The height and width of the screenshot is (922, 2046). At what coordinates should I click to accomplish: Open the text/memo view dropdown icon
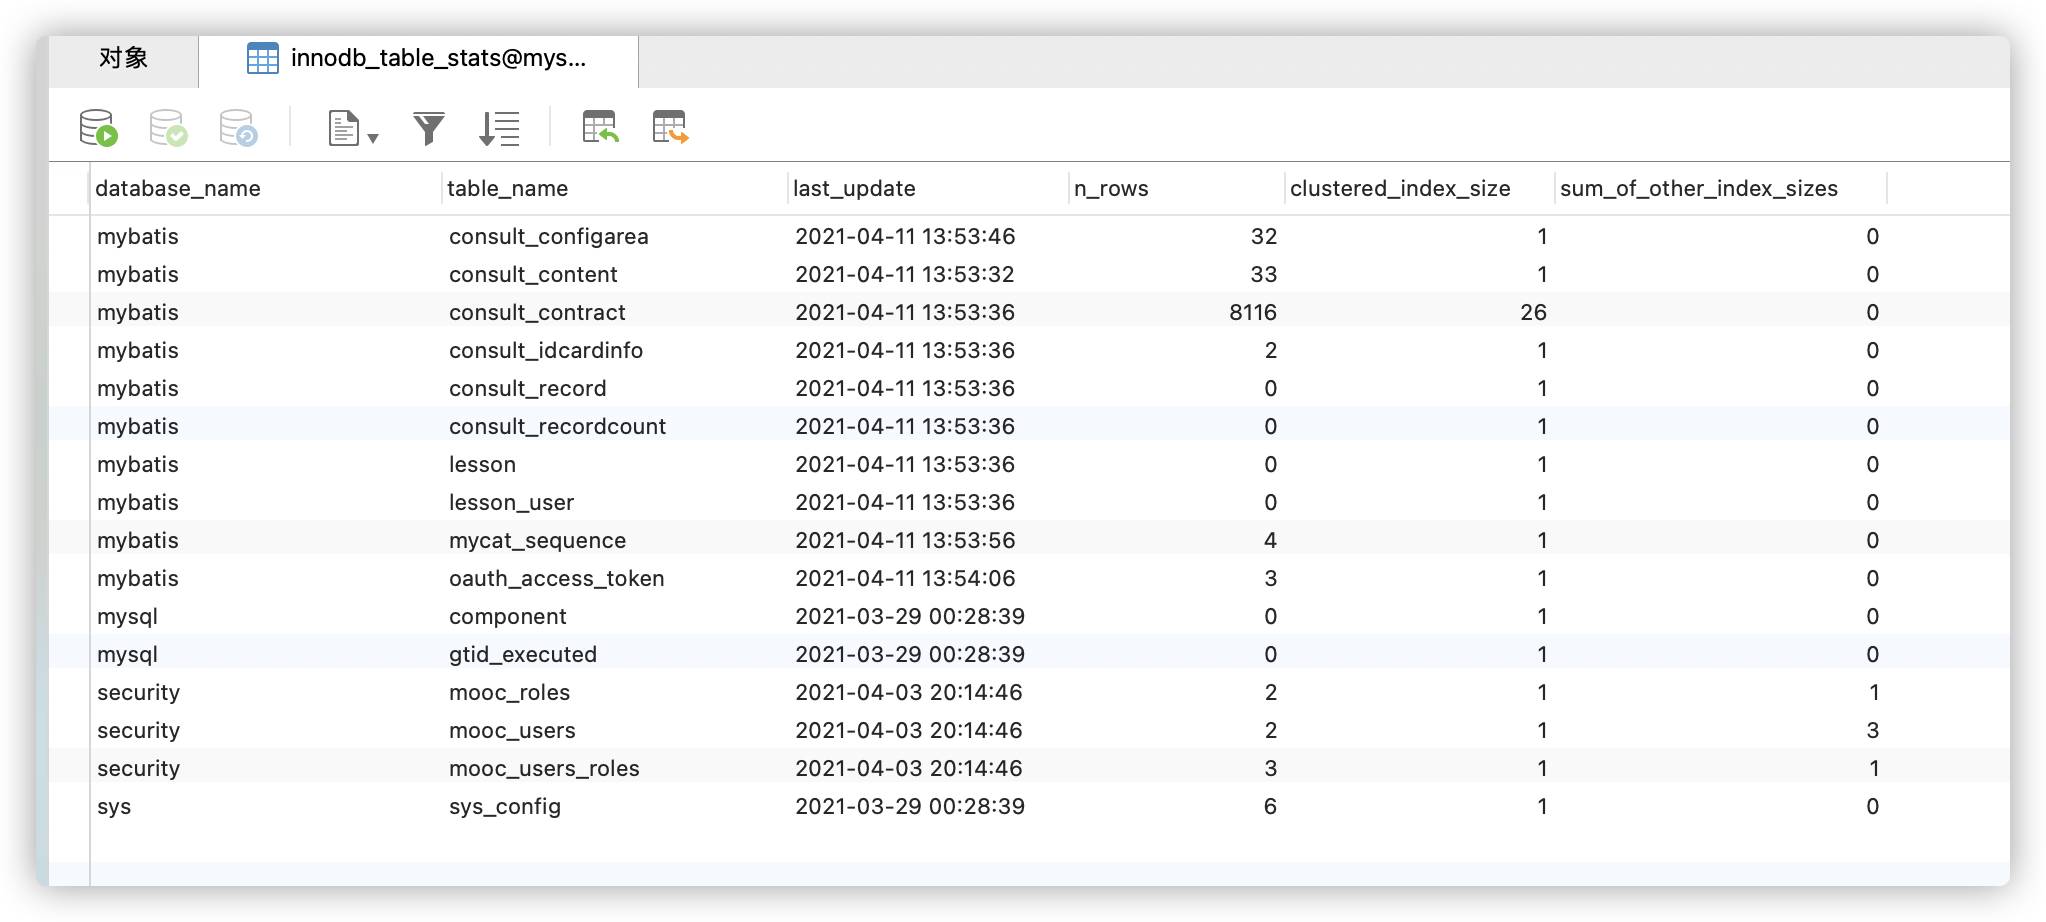[x=353, y=128]
